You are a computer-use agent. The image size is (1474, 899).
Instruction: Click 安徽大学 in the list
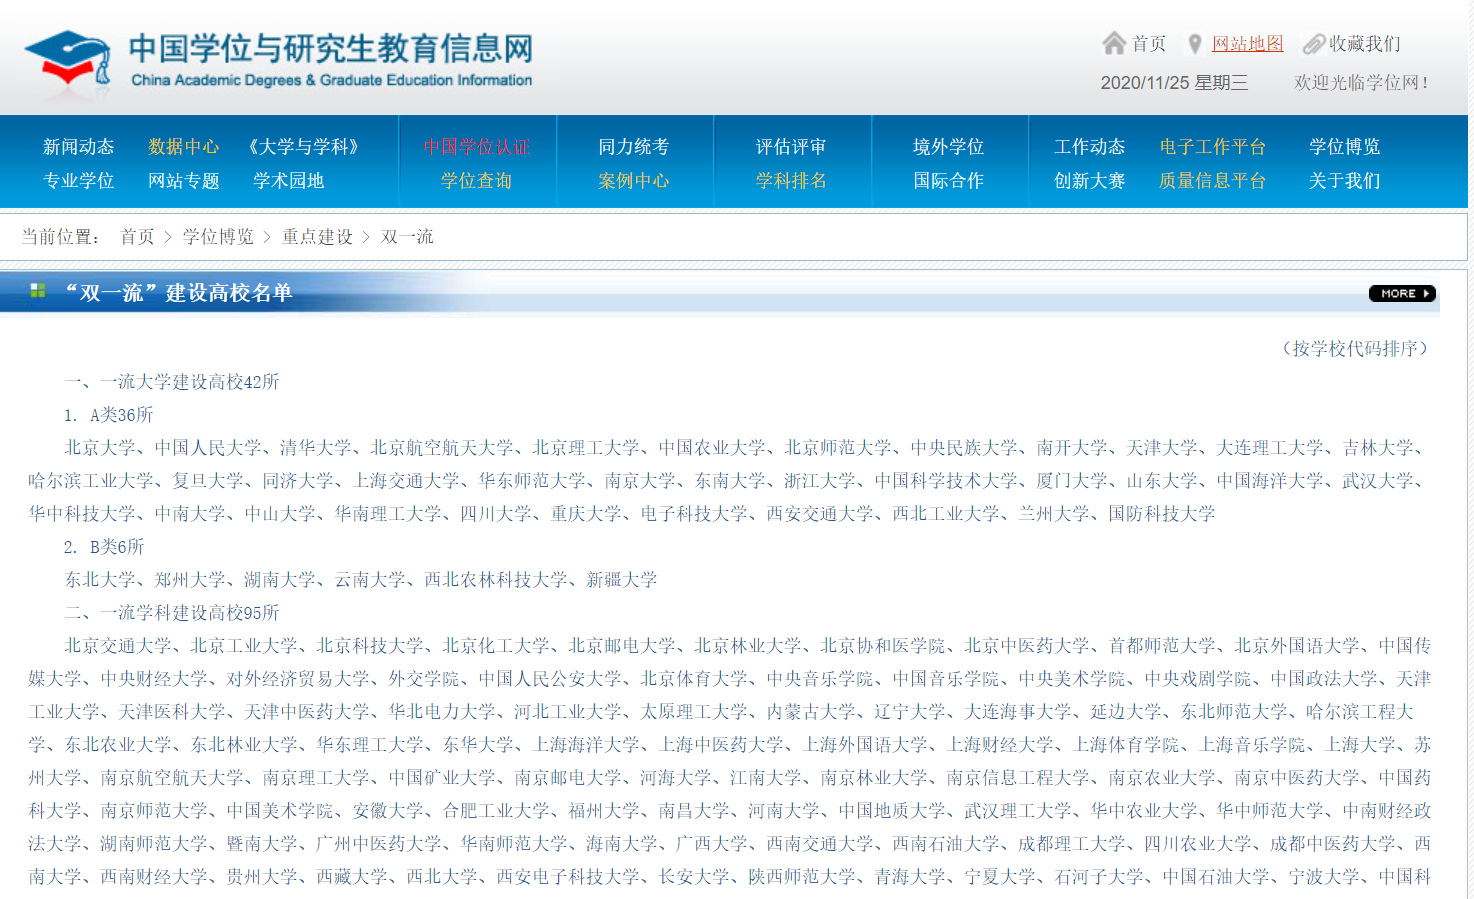pyautogui.click(x=388, y=811)
